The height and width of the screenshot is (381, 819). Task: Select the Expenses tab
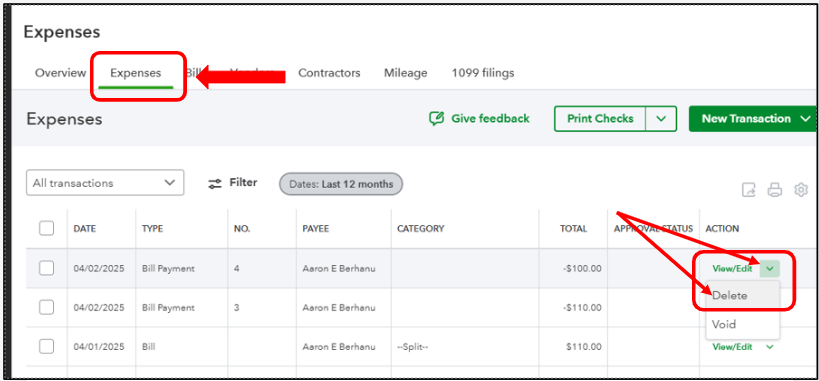tap(135, 73)
